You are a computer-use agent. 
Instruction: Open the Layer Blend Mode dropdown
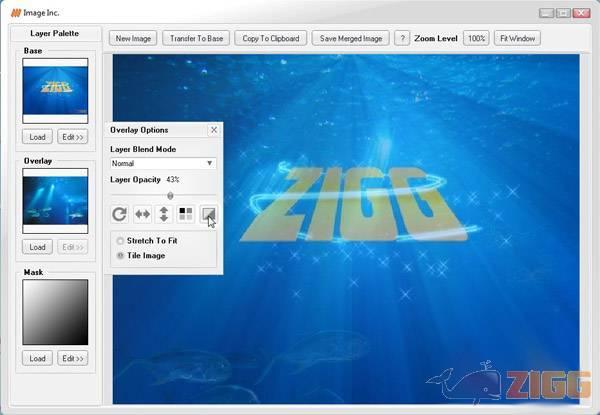coord(163,163)
